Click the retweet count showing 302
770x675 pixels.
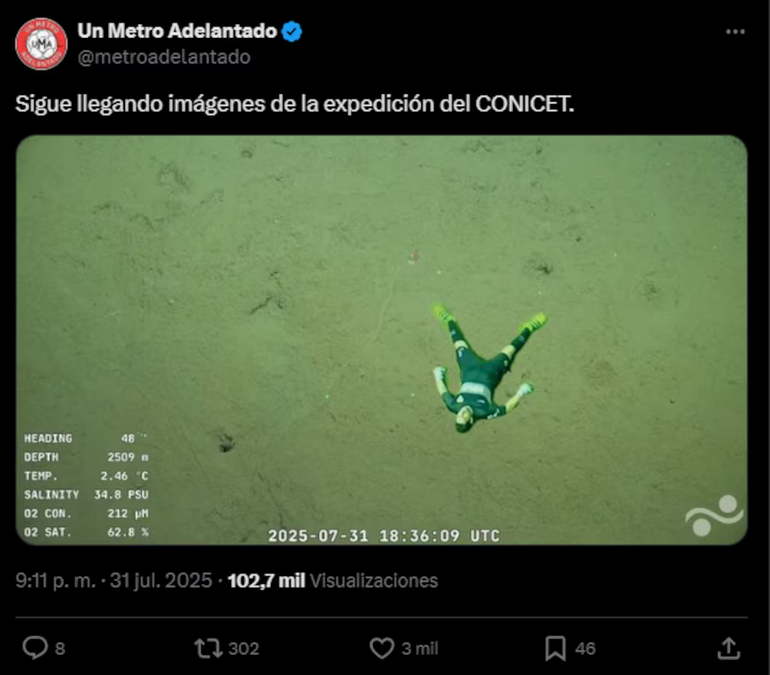244,648
